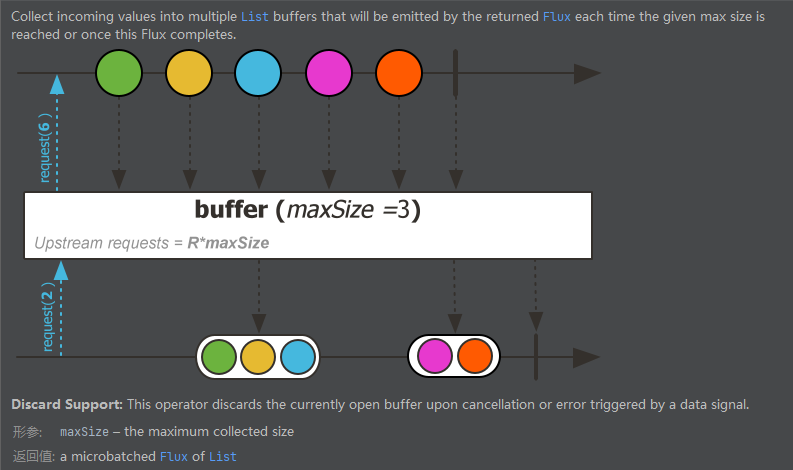The image size is (793, 470).
Task: Click the buffer (maxSize =3) operator title
Action: click(308, 210)
